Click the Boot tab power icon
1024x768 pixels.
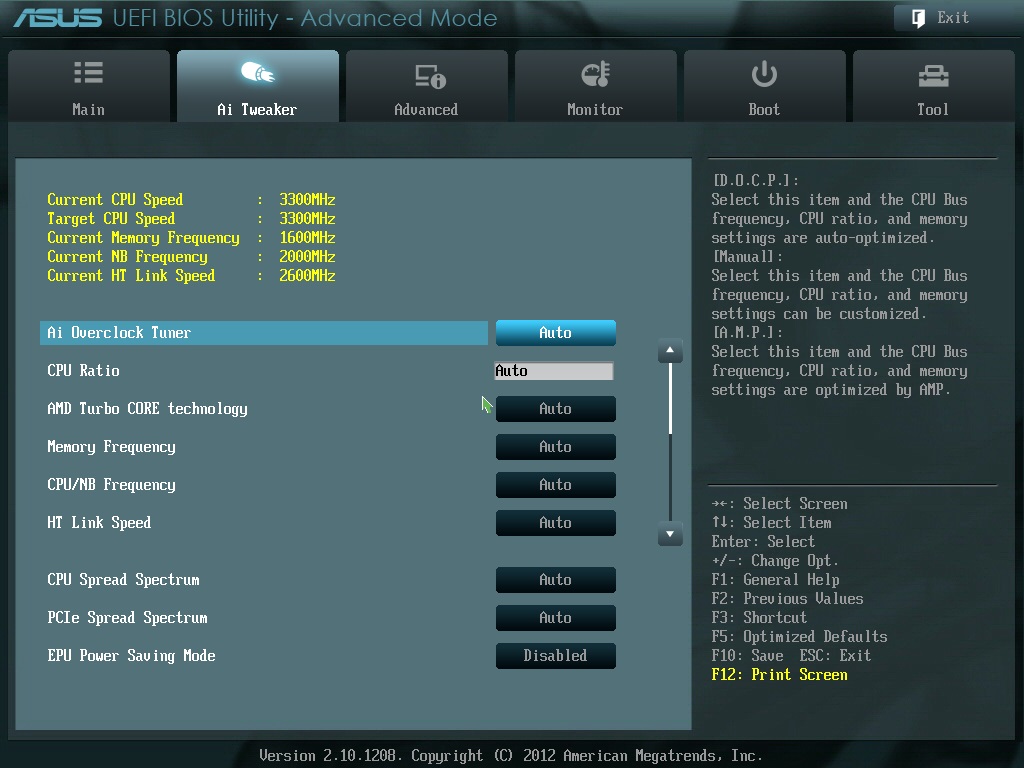764,74
